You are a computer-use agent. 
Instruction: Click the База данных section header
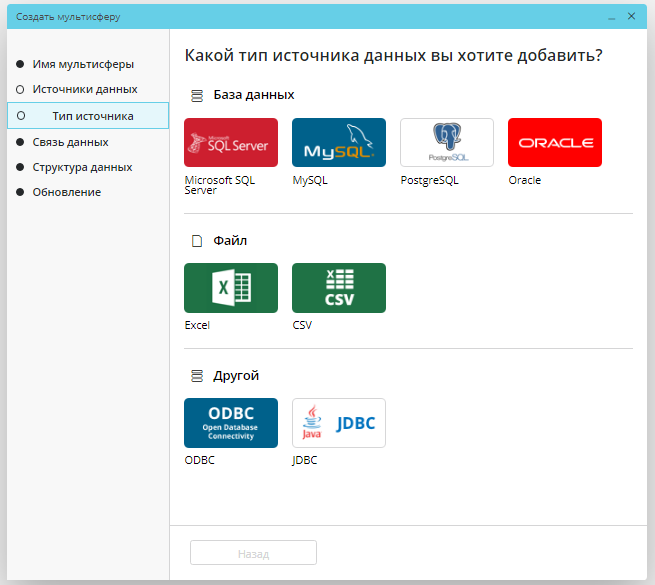(x=253, y=95)
